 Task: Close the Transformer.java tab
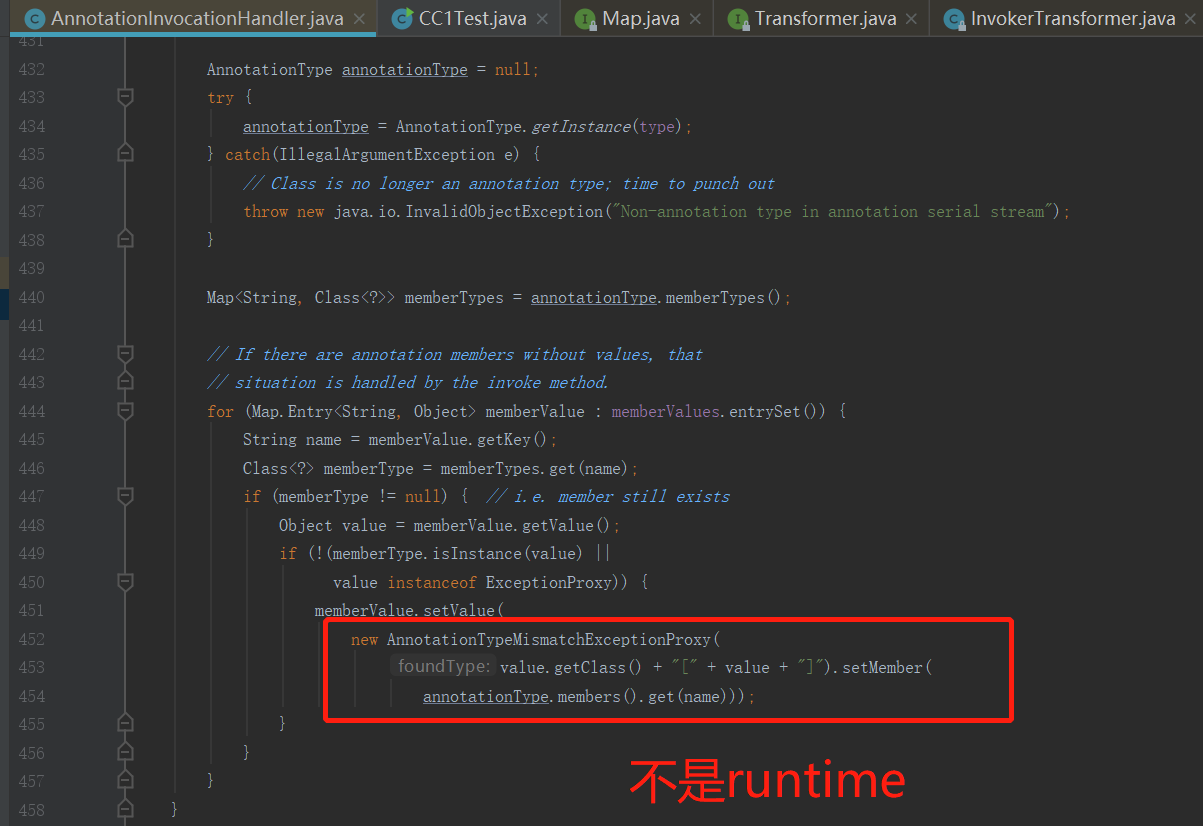point(911,19)
